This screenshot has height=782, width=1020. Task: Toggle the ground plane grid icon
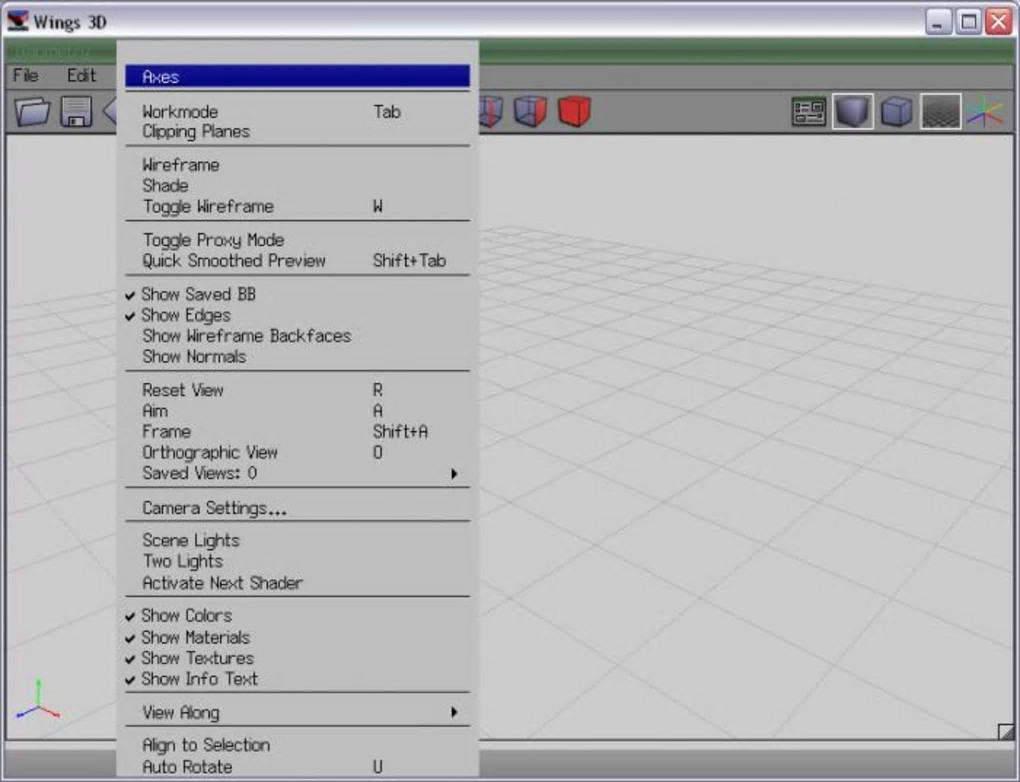941,111
